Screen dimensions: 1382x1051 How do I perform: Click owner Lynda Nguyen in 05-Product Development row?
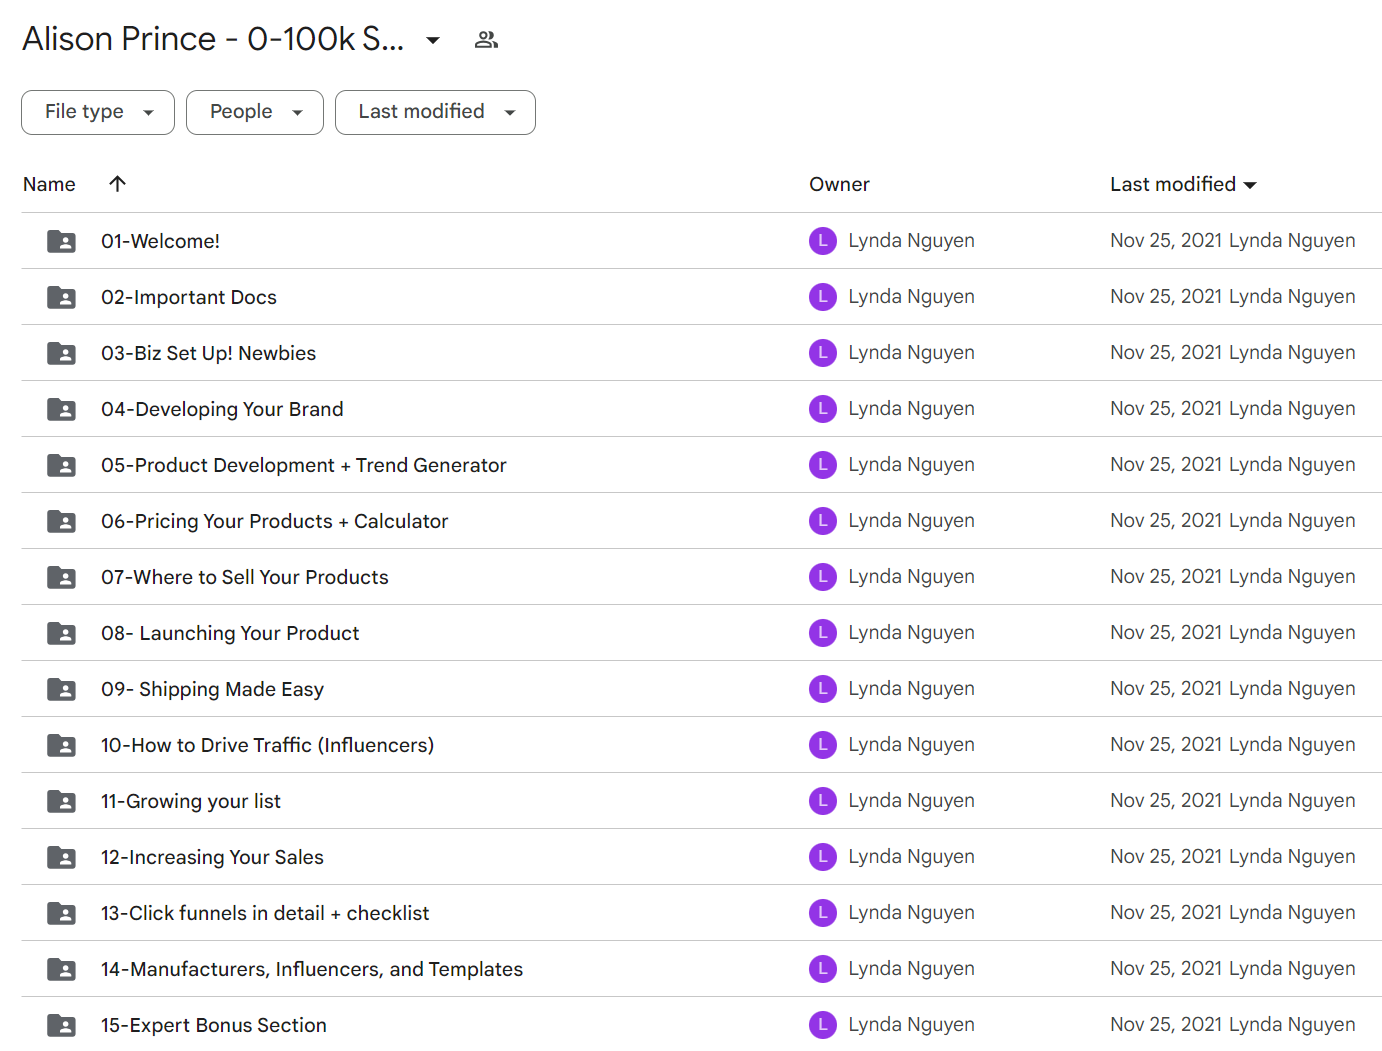911,465
